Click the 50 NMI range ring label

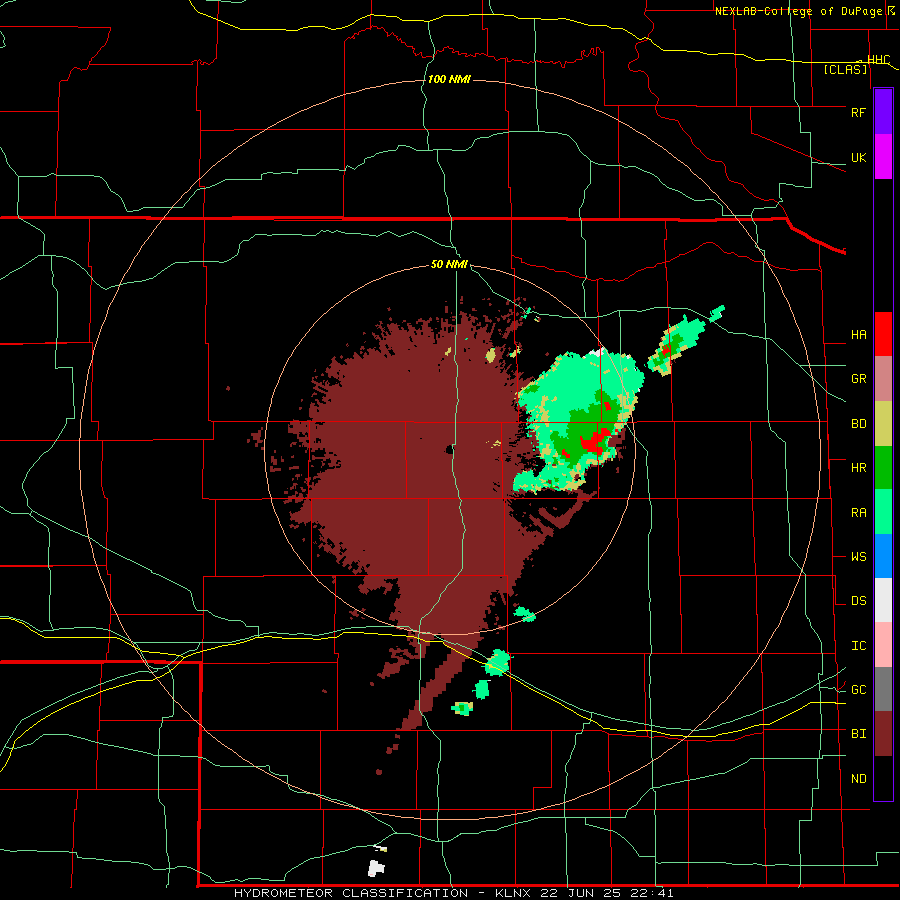click(x=449, y=264)
